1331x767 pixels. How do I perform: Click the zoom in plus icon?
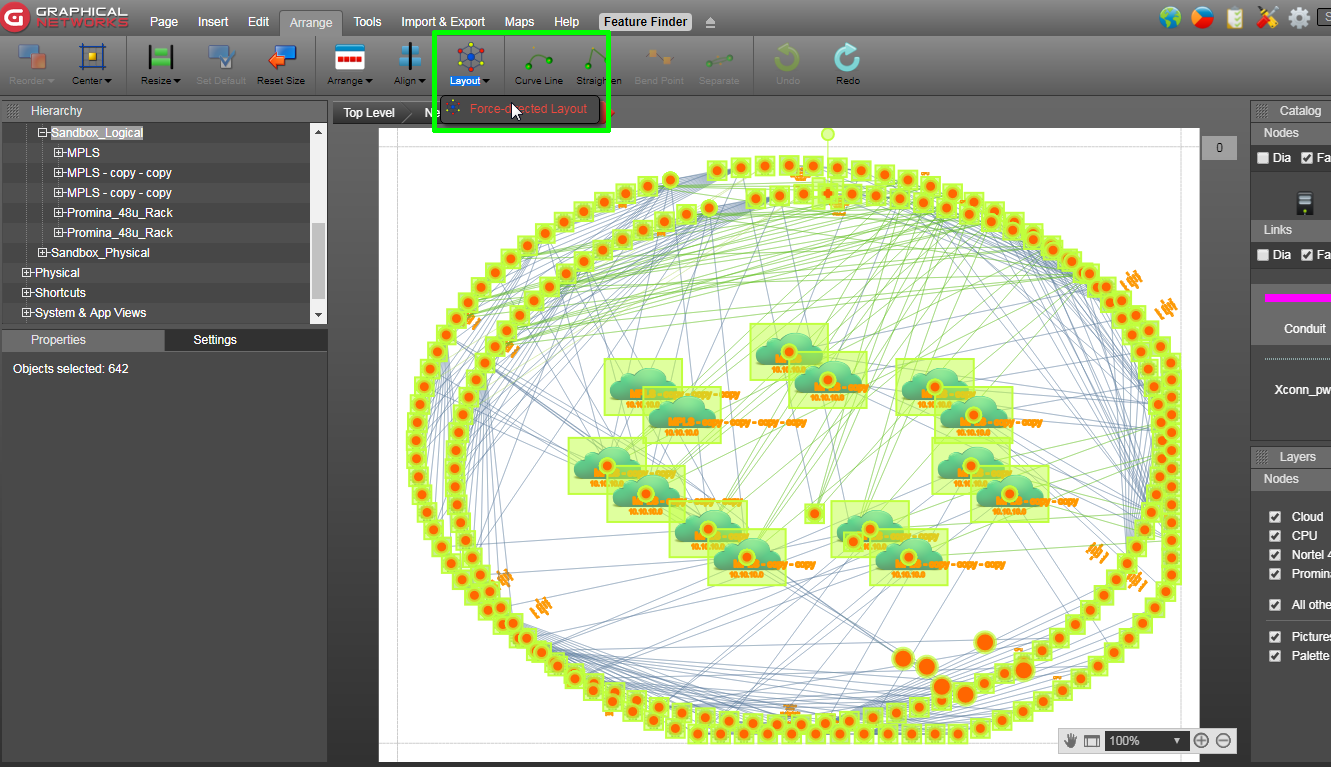coord(1201,741)
